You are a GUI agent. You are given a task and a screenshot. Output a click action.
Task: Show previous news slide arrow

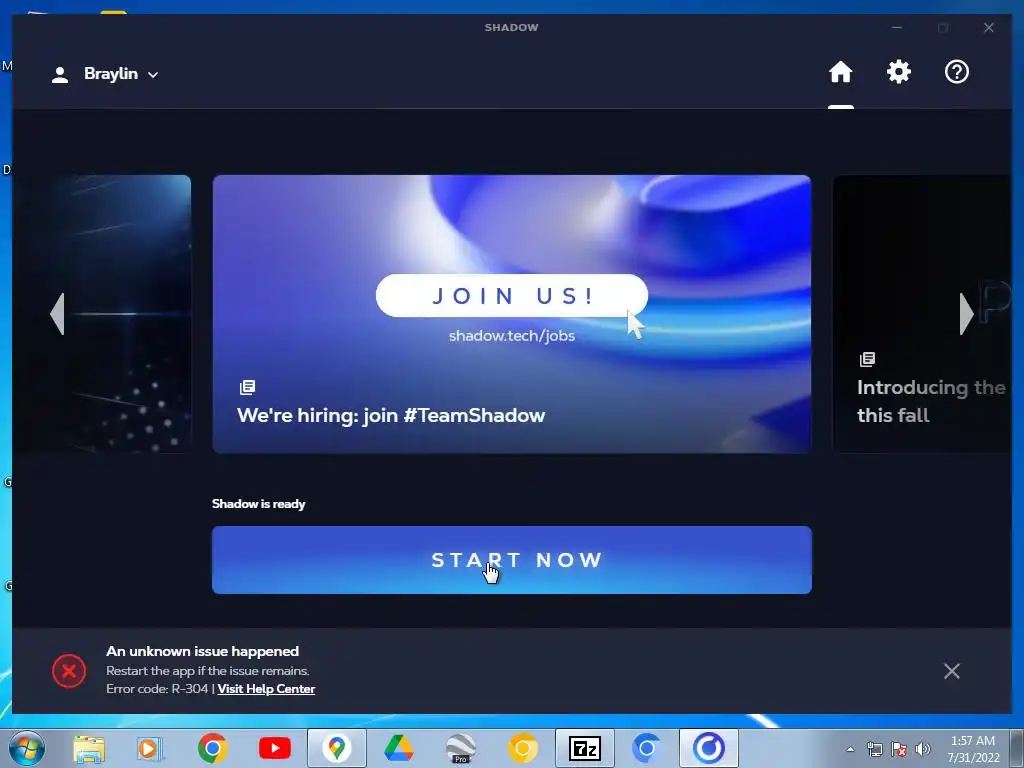57,314
